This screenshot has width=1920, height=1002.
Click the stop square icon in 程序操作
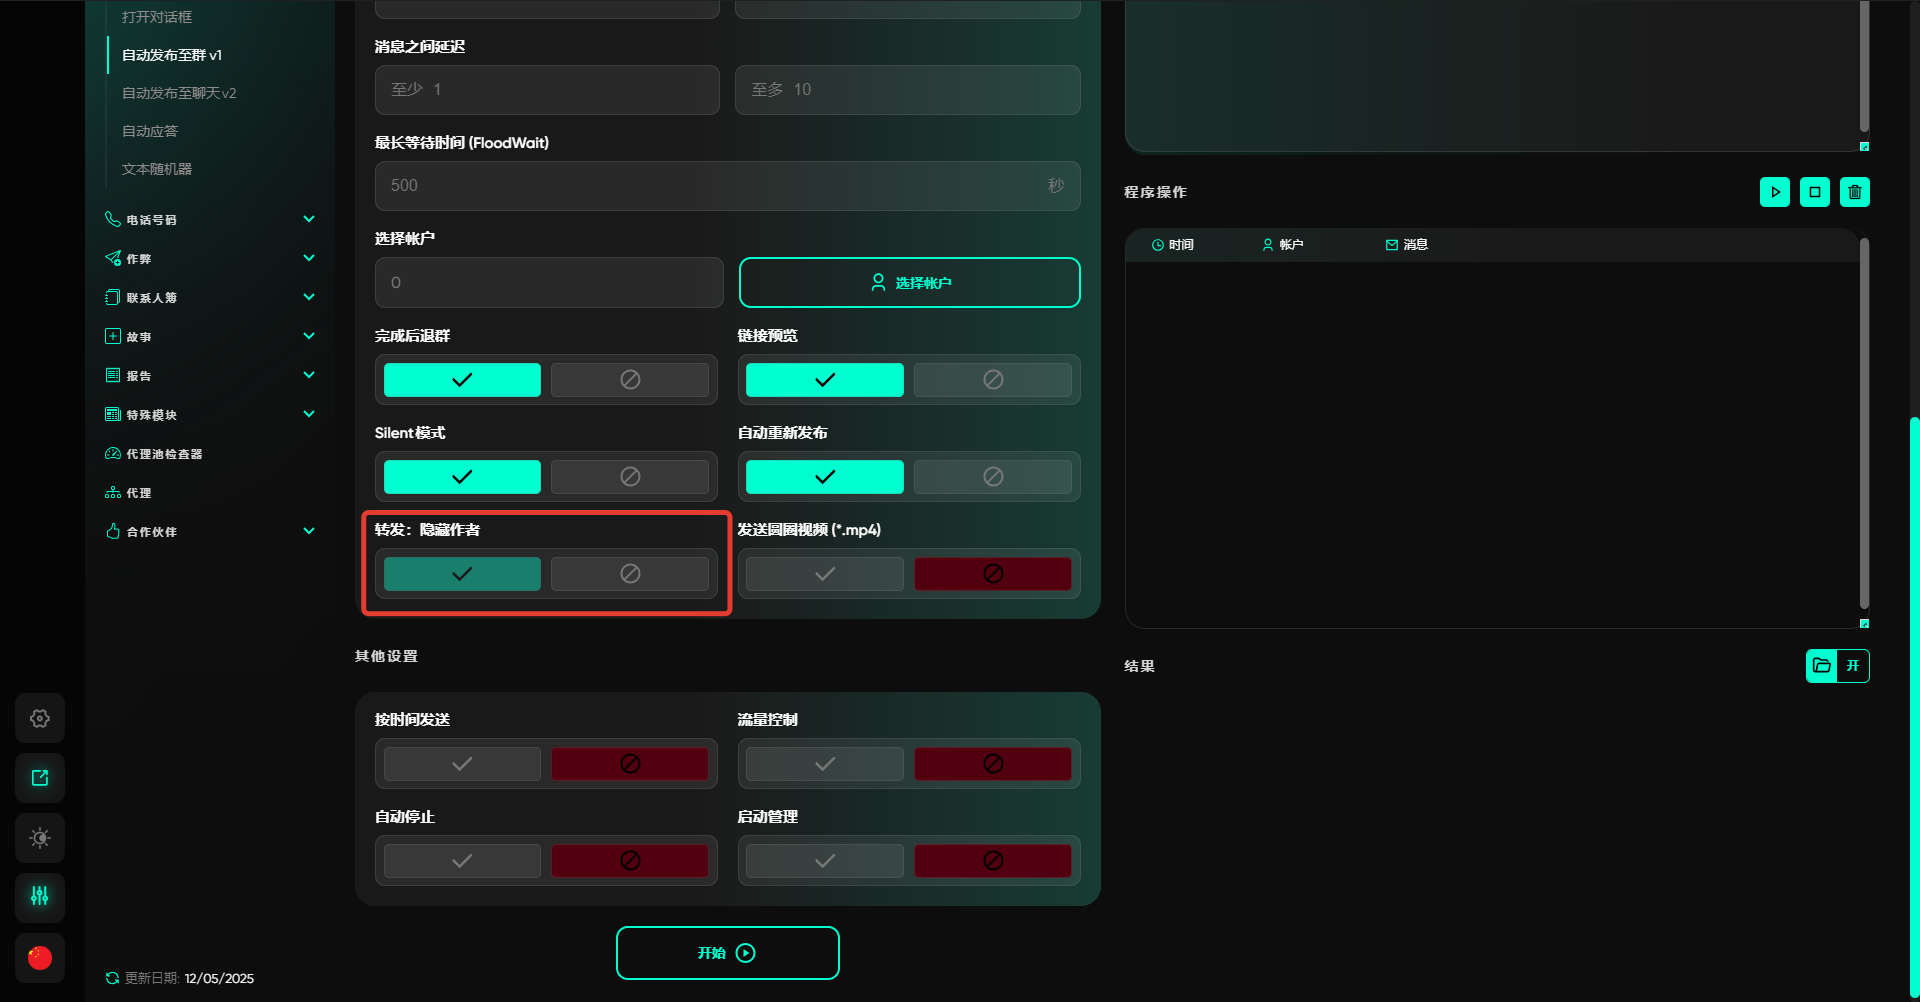(x=1814, y=192)
